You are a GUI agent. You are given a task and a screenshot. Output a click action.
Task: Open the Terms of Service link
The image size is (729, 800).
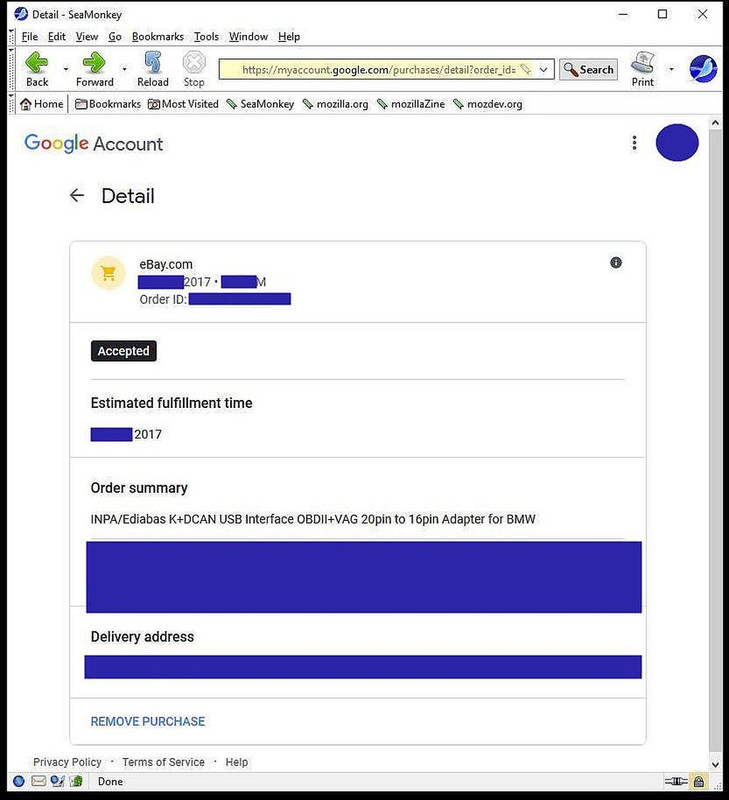[163, 762]
